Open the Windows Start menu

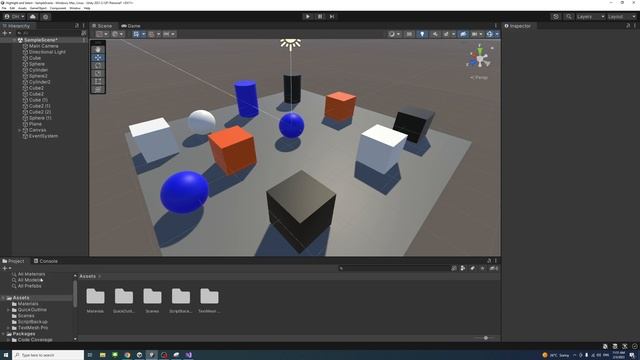(x=6, y=355)
